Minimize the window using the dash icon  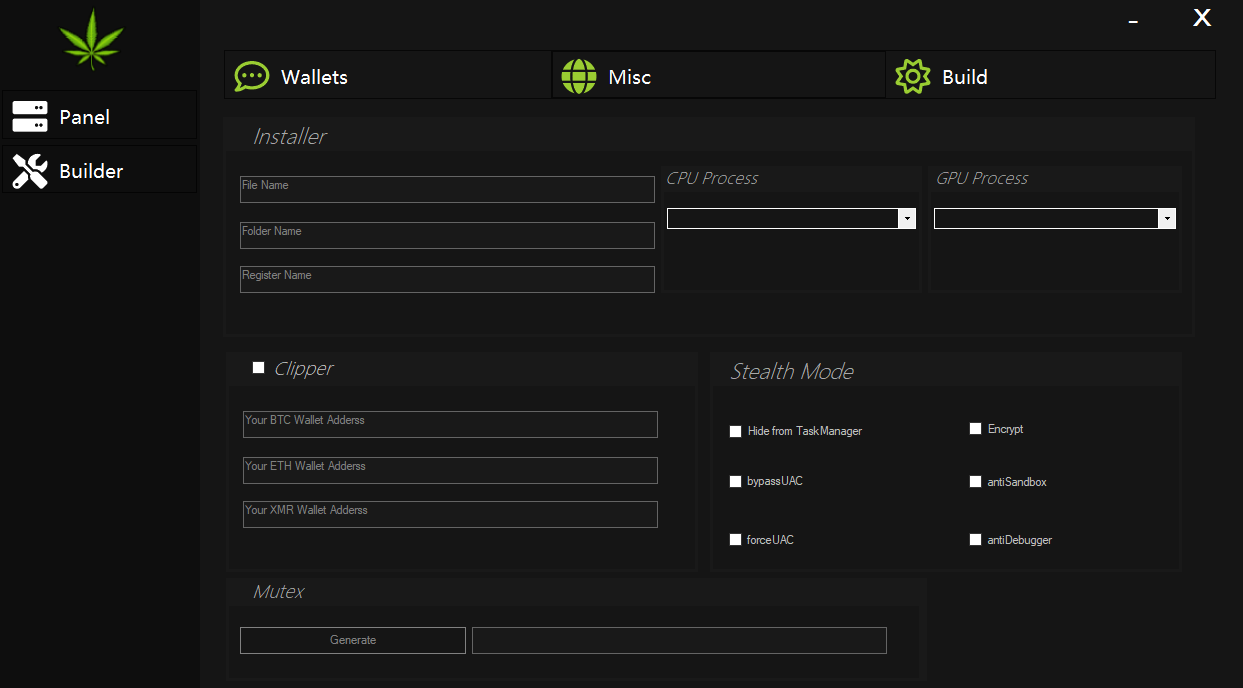(x=1133, y=21)
